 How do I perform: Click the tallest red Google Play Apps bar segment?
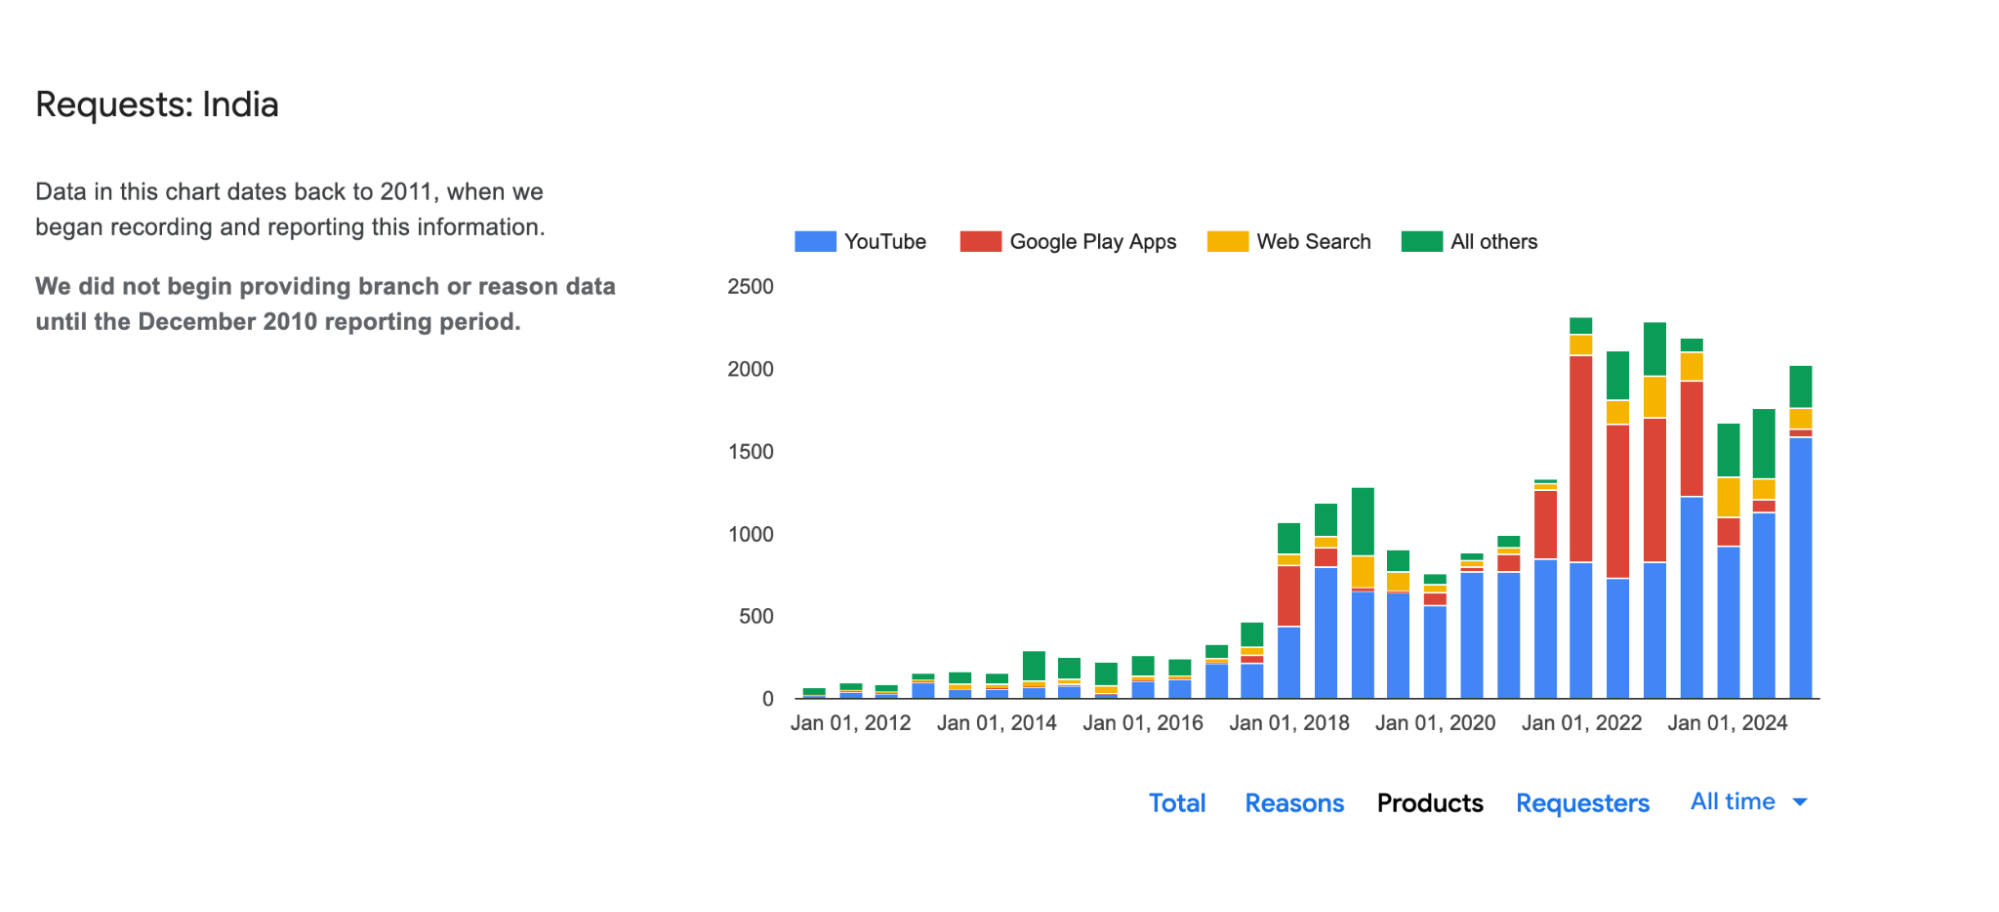click(1581, 459)
